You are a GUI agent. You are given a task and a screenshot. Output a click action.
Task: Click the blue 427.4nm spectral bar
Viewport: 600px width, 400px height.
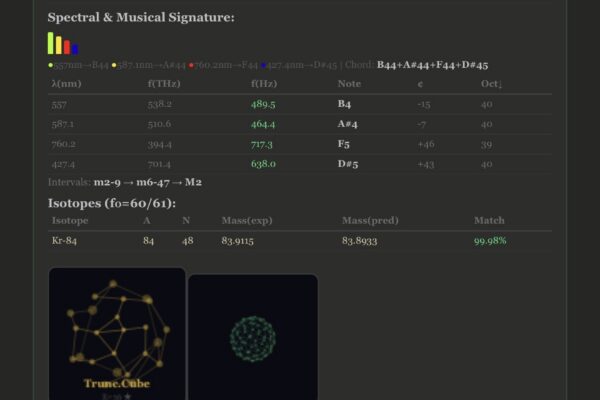75,49
